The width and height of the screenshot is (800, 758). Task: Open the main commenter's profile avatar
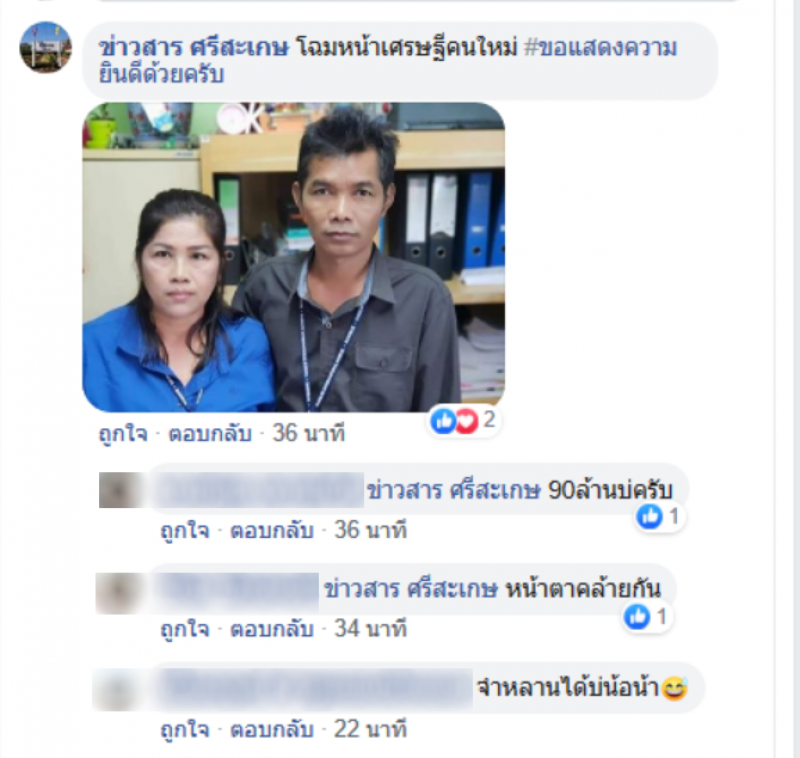tap(45, 47)
